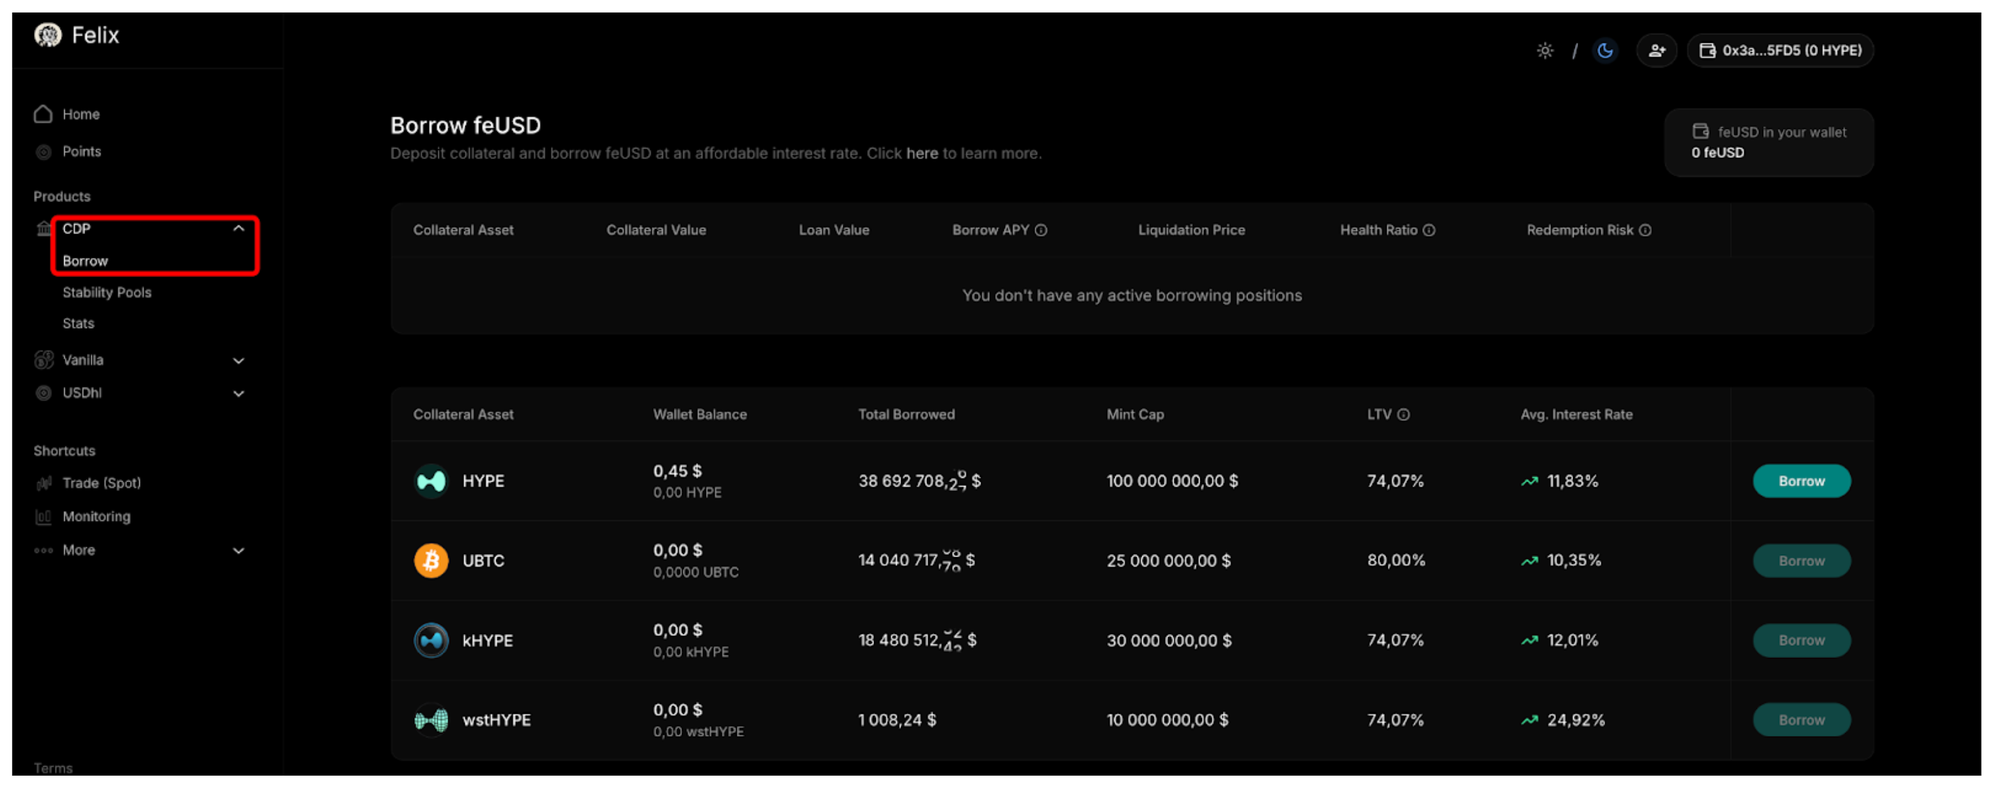The width and height of the screenshot is (2000, 792).
Task: Click the HYPE token icon
Action: (x=431, y=481)
